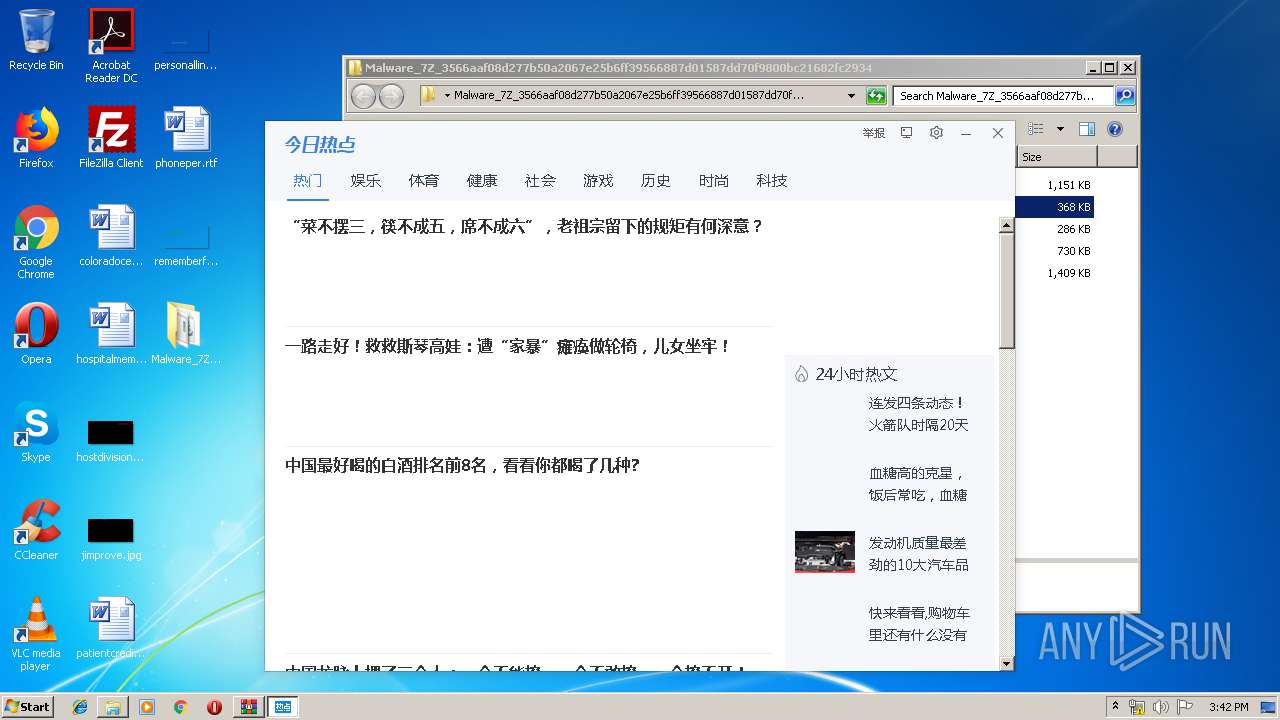The height and width of the screenshot is (720, 1280).
Task: Open hot article 血糖高的克星
Action: coord(918,484)
